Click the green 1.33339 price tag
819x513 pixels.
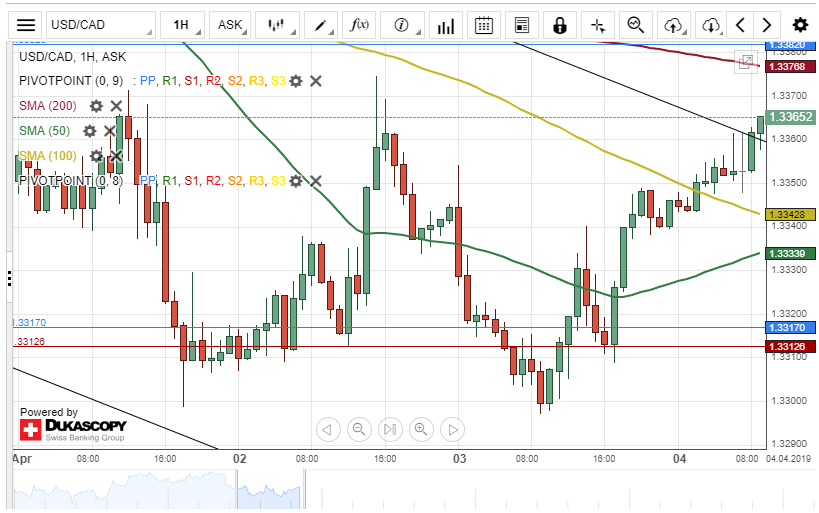790,254
